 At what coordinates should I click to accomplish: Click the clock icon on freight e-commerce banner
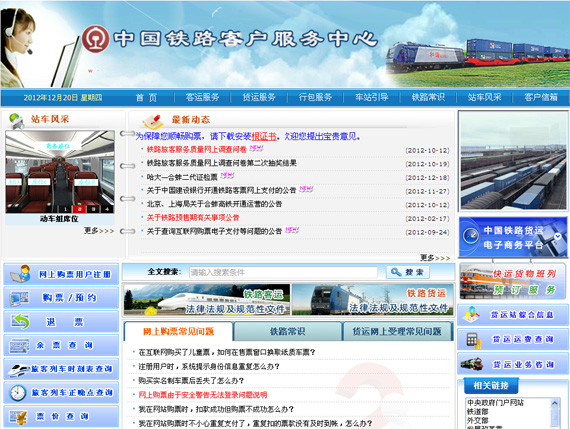(x=470, y=236)
